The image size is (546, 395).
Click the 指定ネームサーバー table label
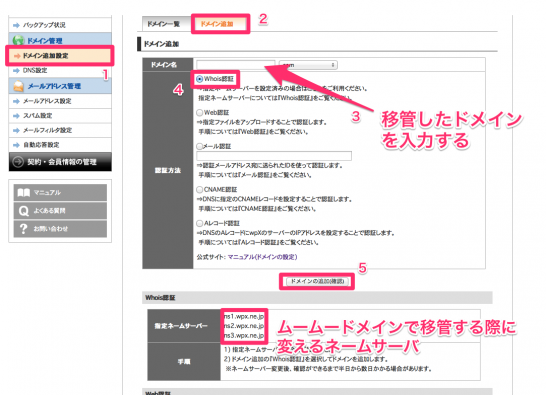pos(181,326)
